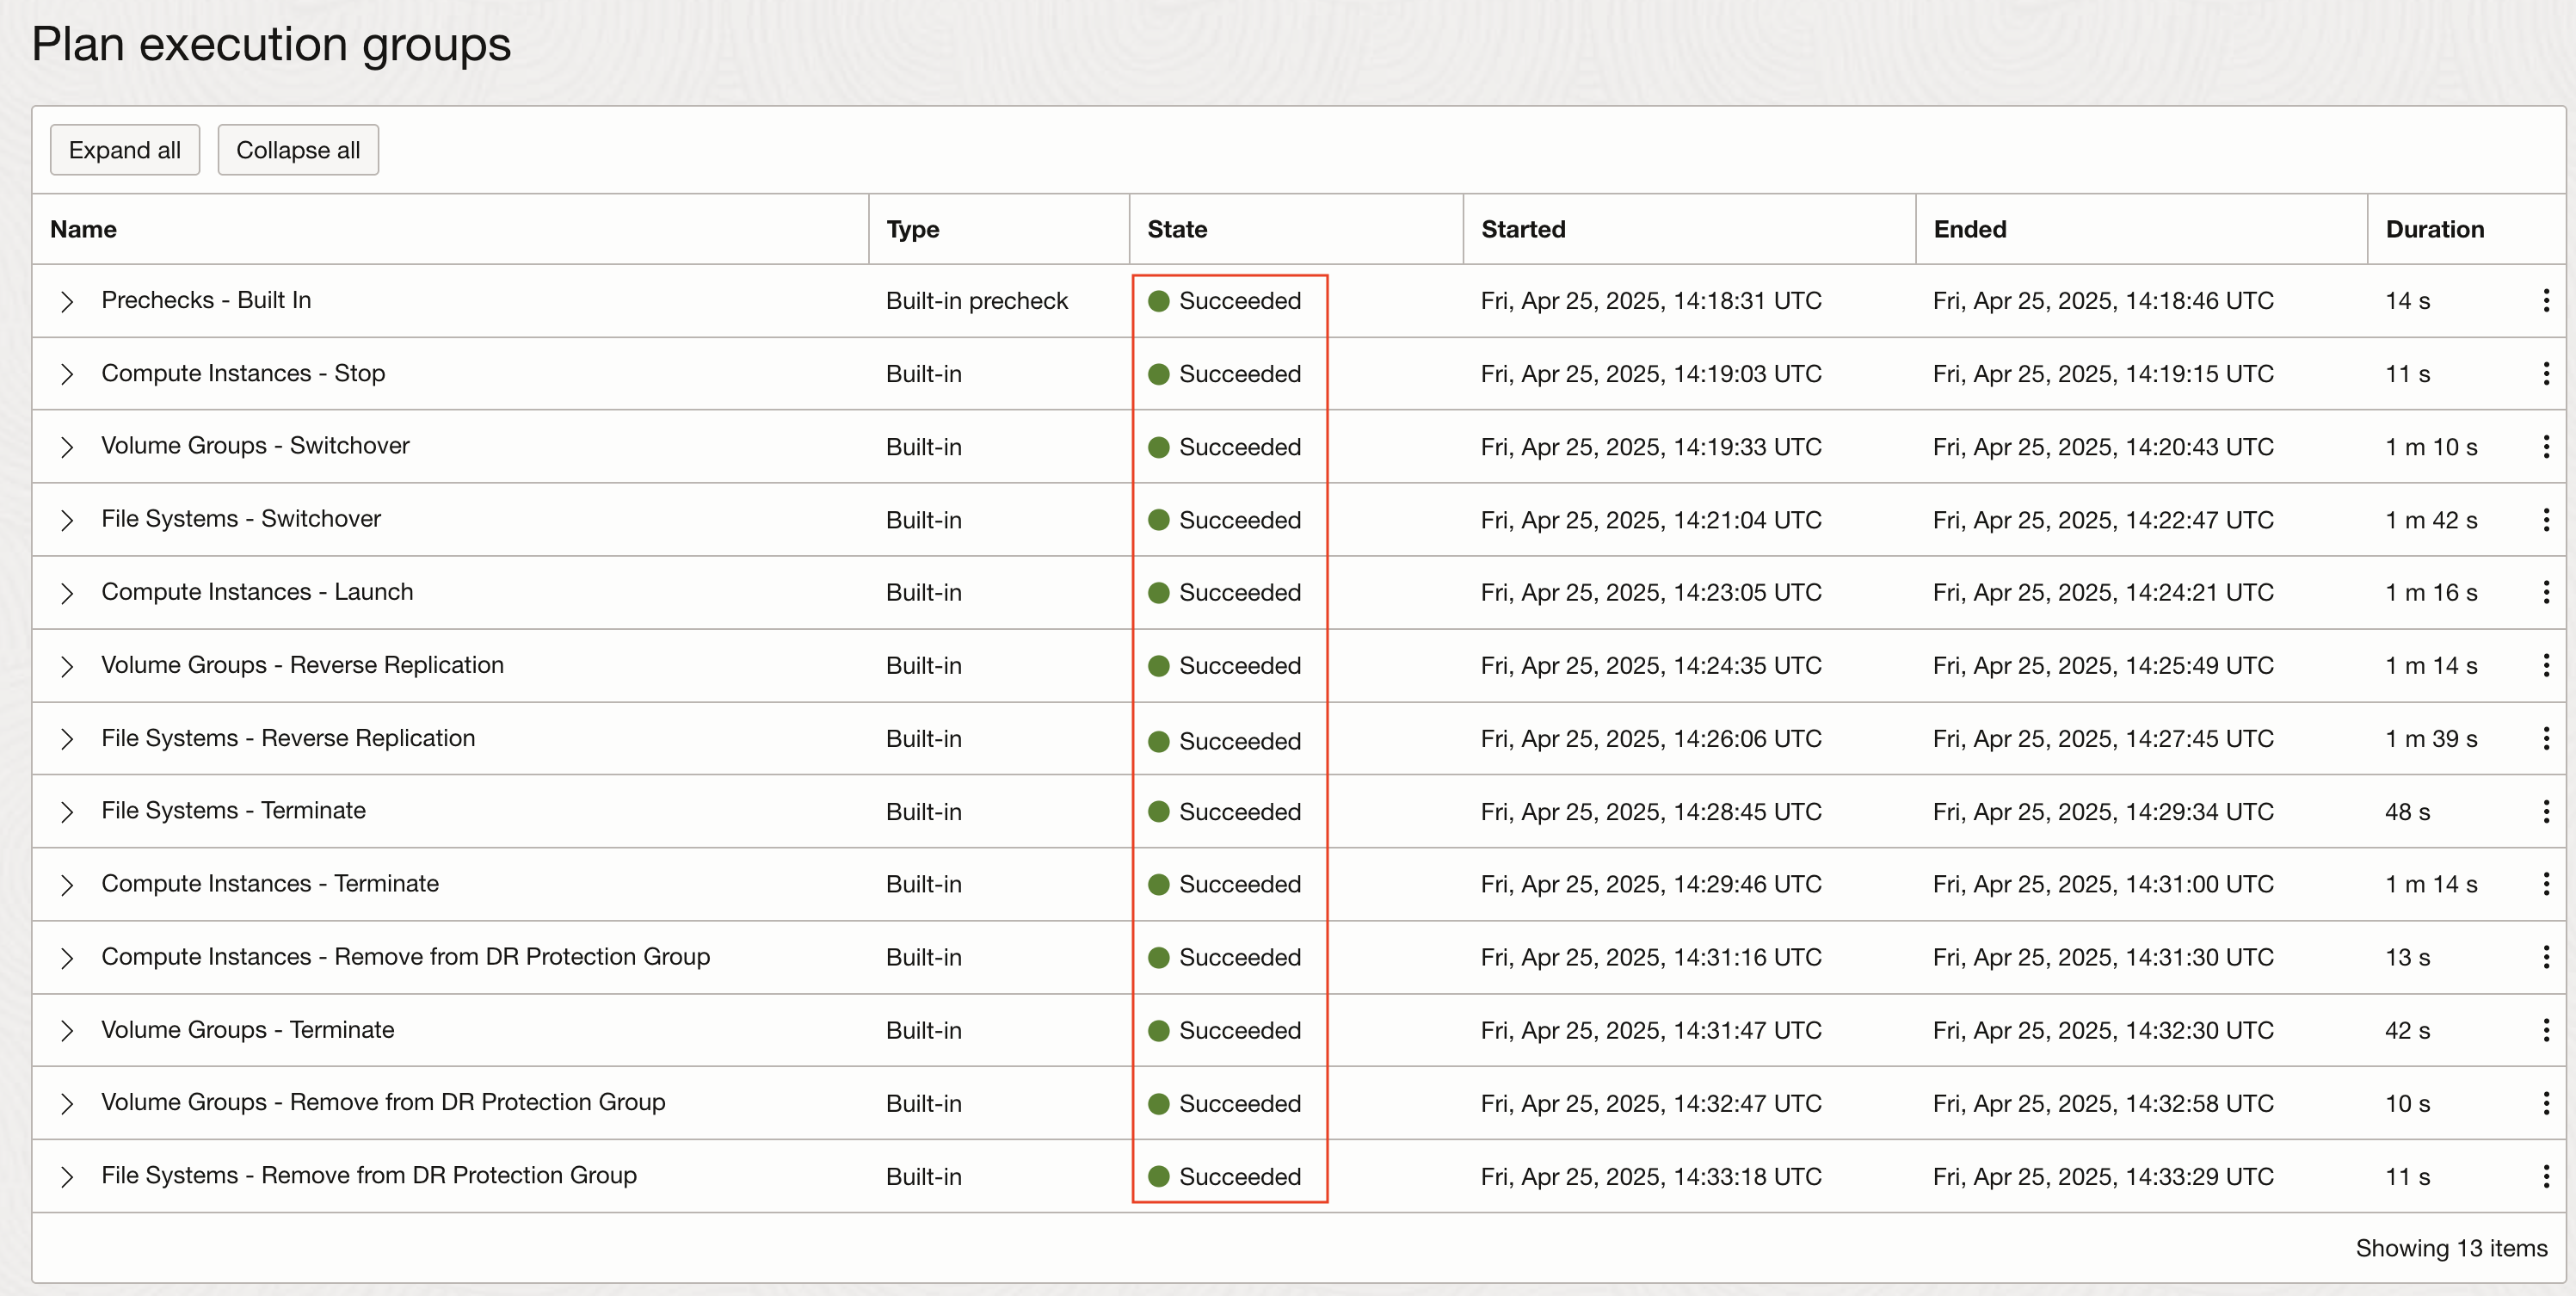This screenshot has width=2576, height=1296.
Task: Expand the File Systems - Reverse Replication group
Action: coord(67,738)
